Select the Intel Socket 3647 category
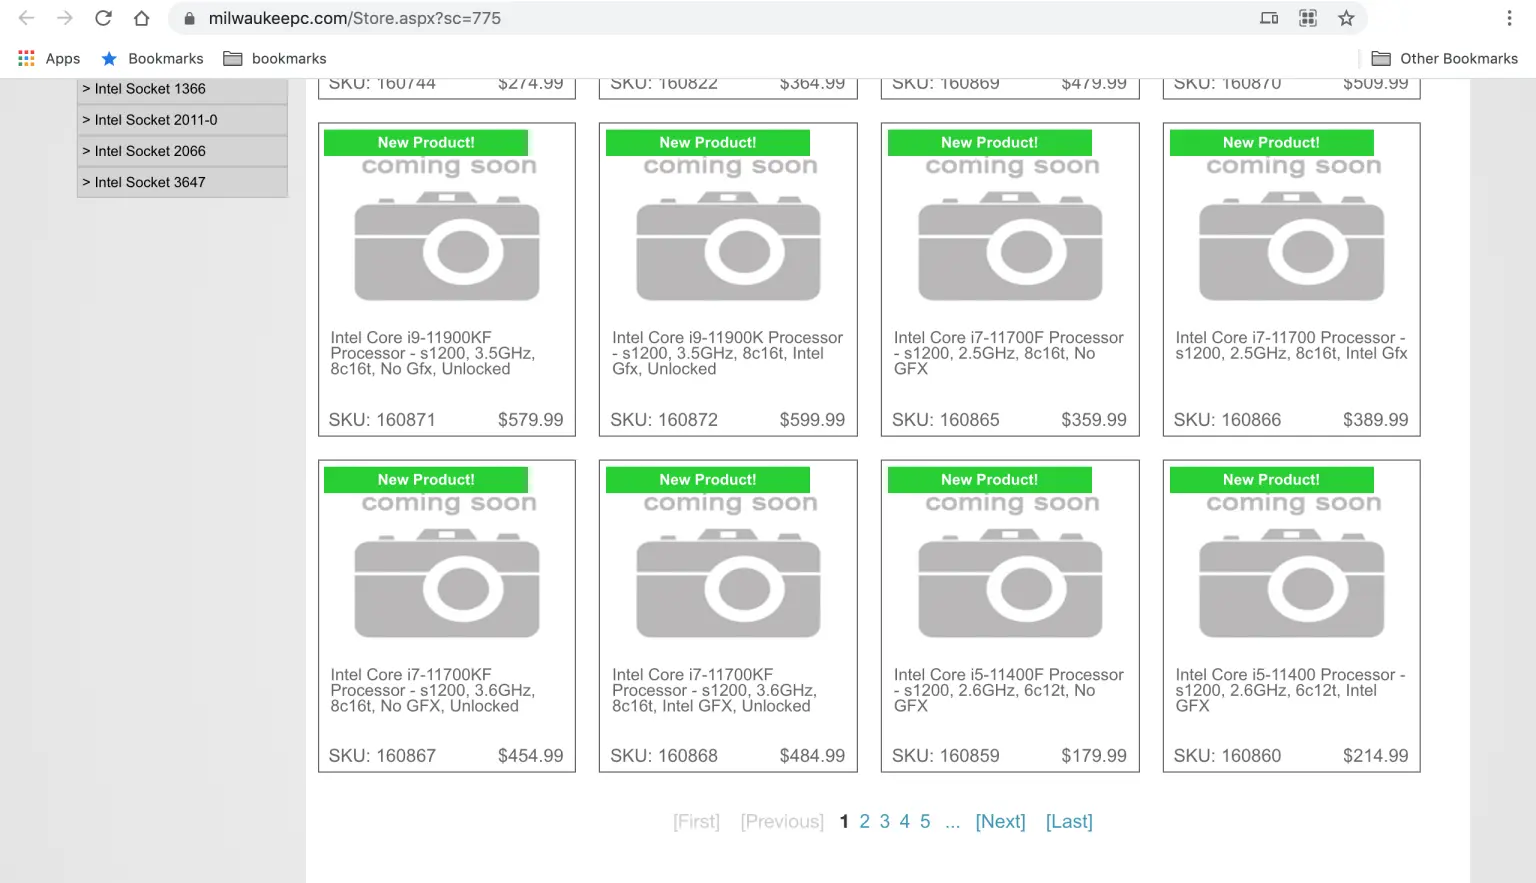Screen dimensions: 1536x883 coord(182,182)
